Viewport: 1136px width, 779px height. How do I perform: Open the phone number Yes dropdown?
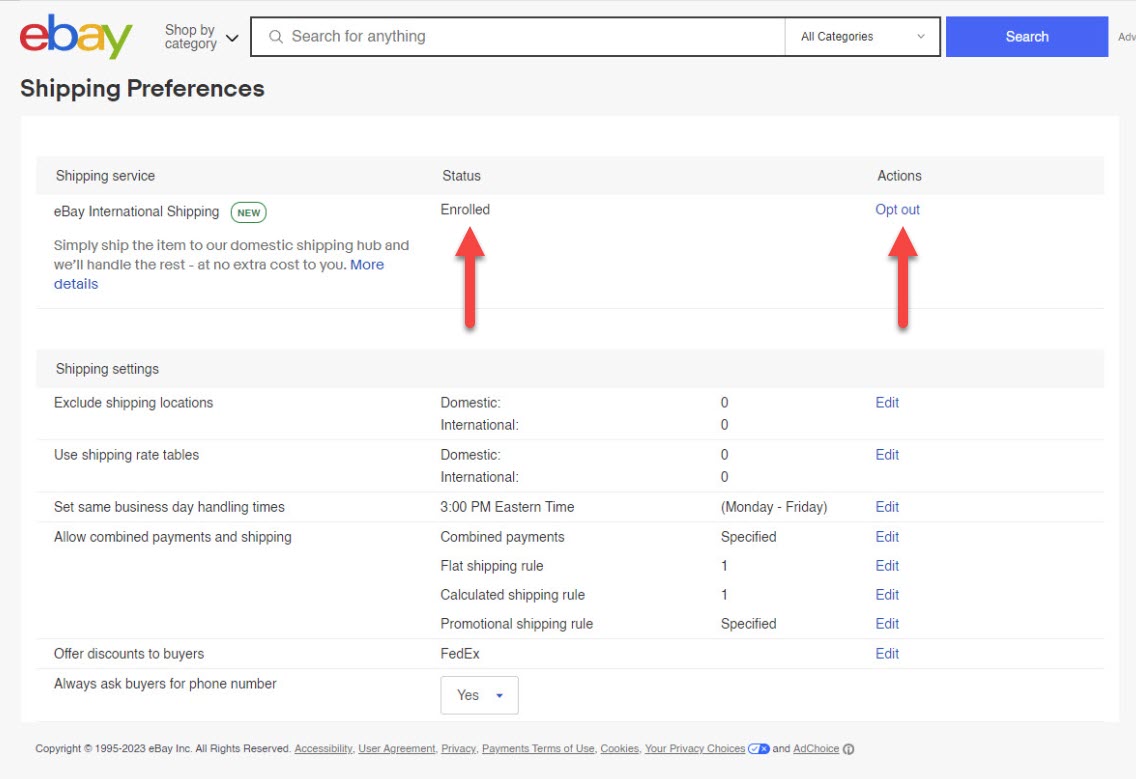pos(479,694)
